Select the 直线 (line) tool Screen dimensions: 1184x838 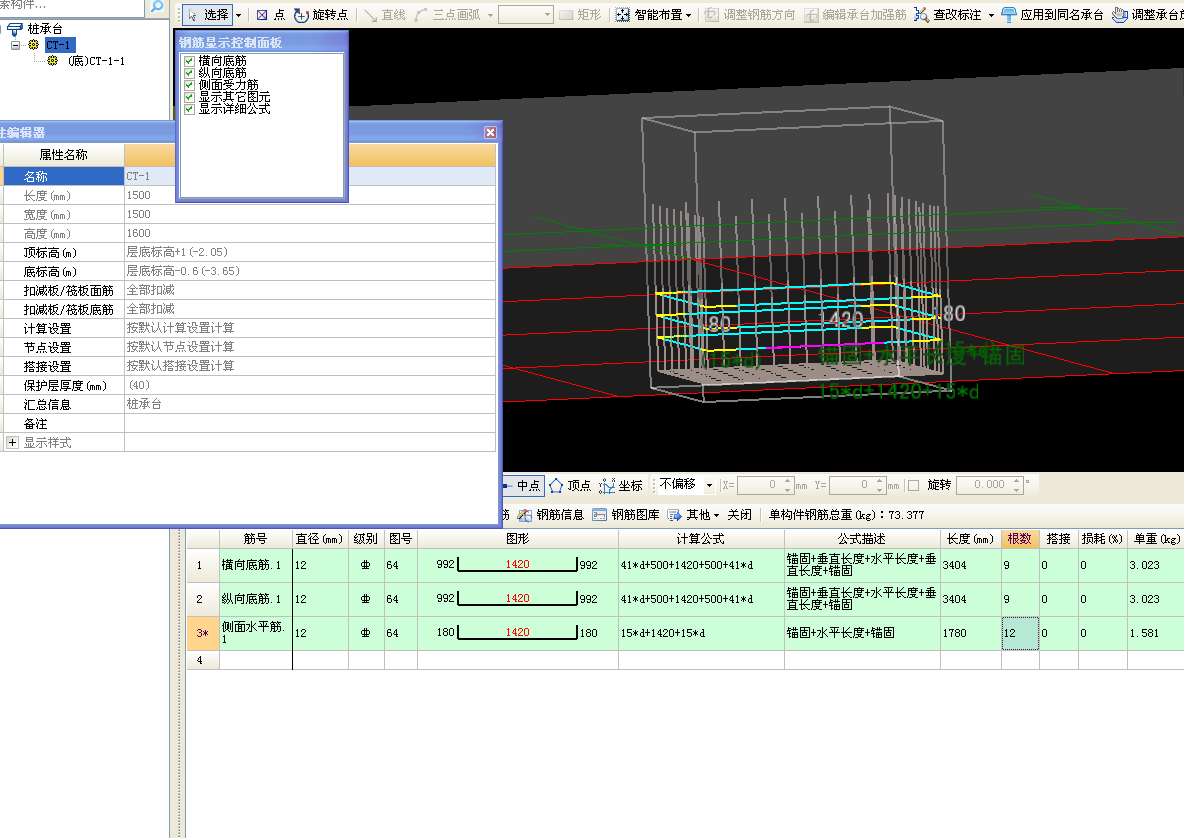pos(385,14)
